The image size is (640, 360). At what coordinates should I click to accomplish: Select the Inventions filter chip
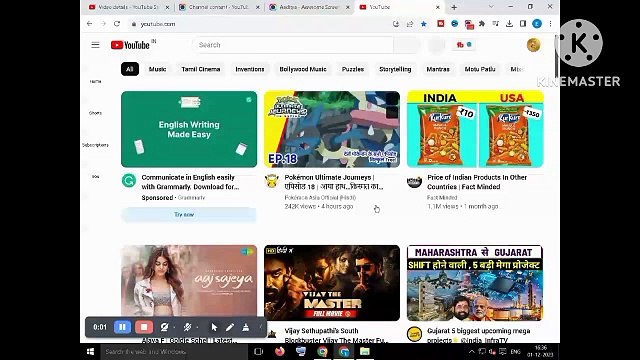tap(250, 69)
